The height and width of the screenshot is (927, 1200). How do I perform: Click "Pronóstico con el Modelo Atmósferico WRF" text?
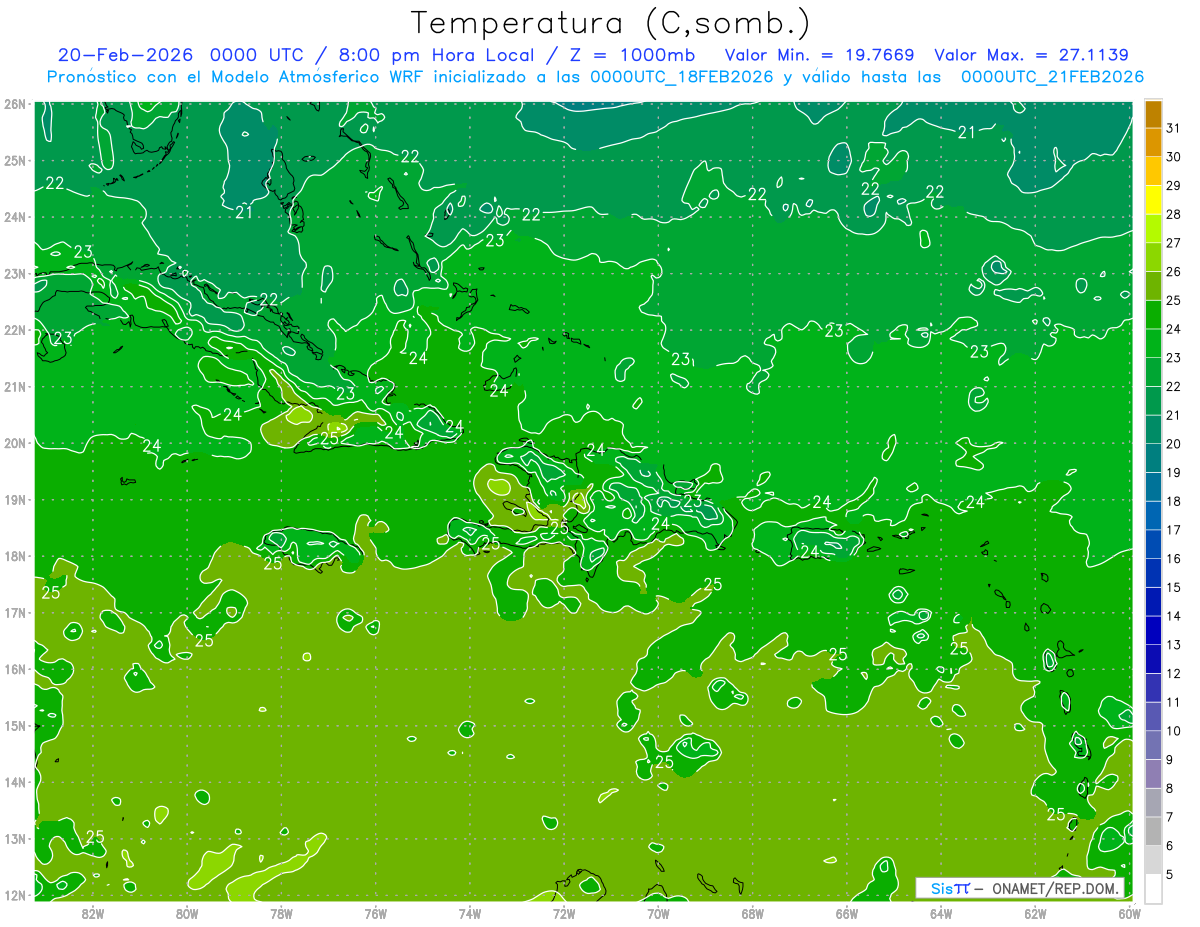(x=235, y=77)
